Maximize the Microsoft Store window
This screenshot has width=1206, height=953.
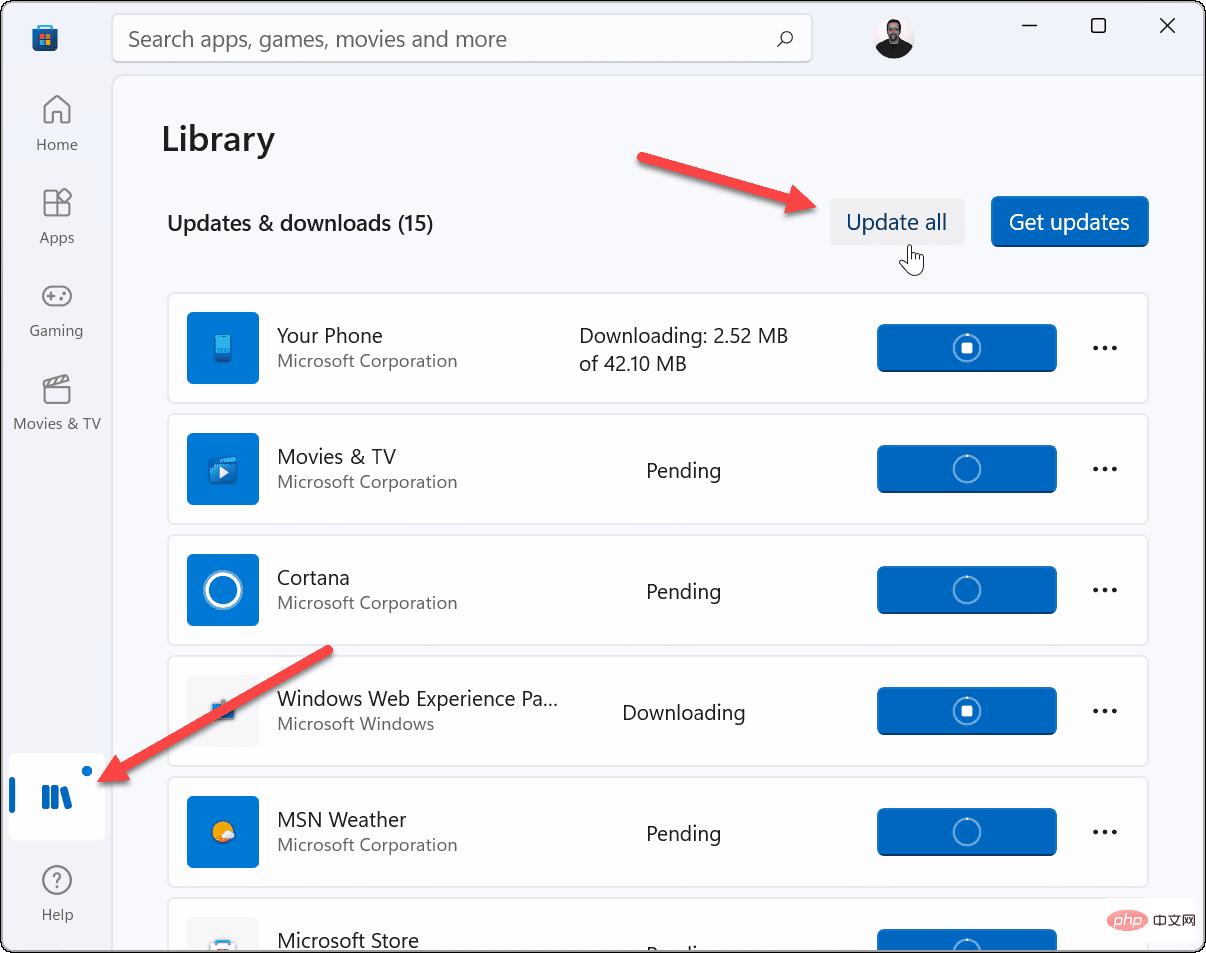tap(1098, 27)
